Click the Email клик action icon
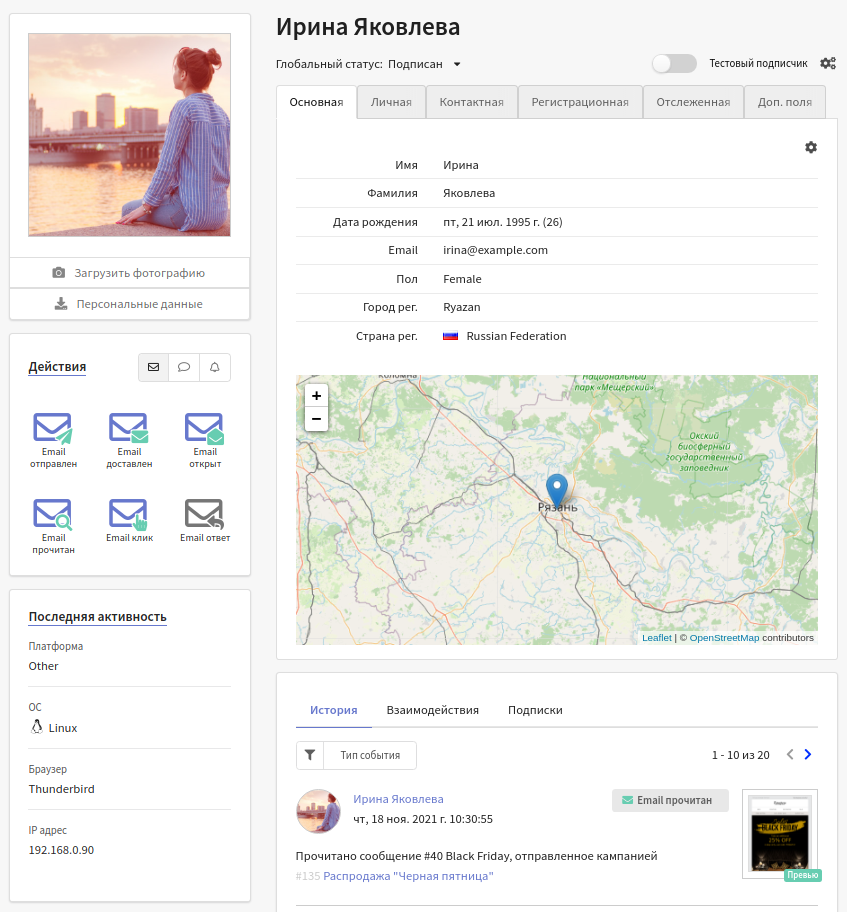This screenshot has width=847, height=912. click(129, 514)
